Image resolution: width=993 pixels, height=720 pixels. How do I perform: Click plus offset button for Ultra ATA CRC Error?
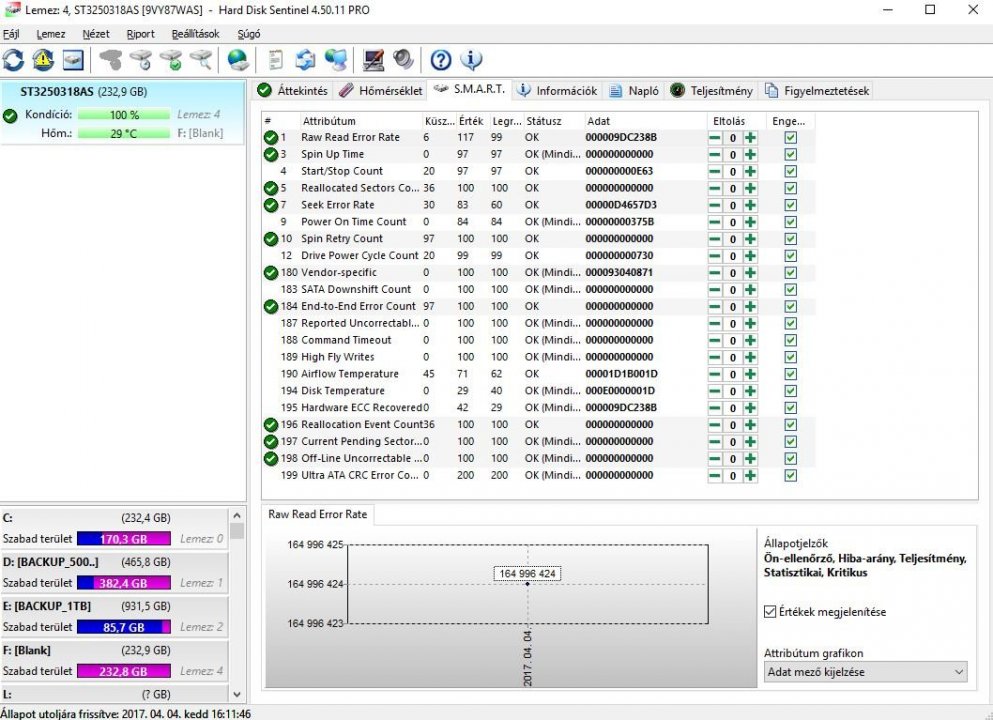tap(750, 476)
